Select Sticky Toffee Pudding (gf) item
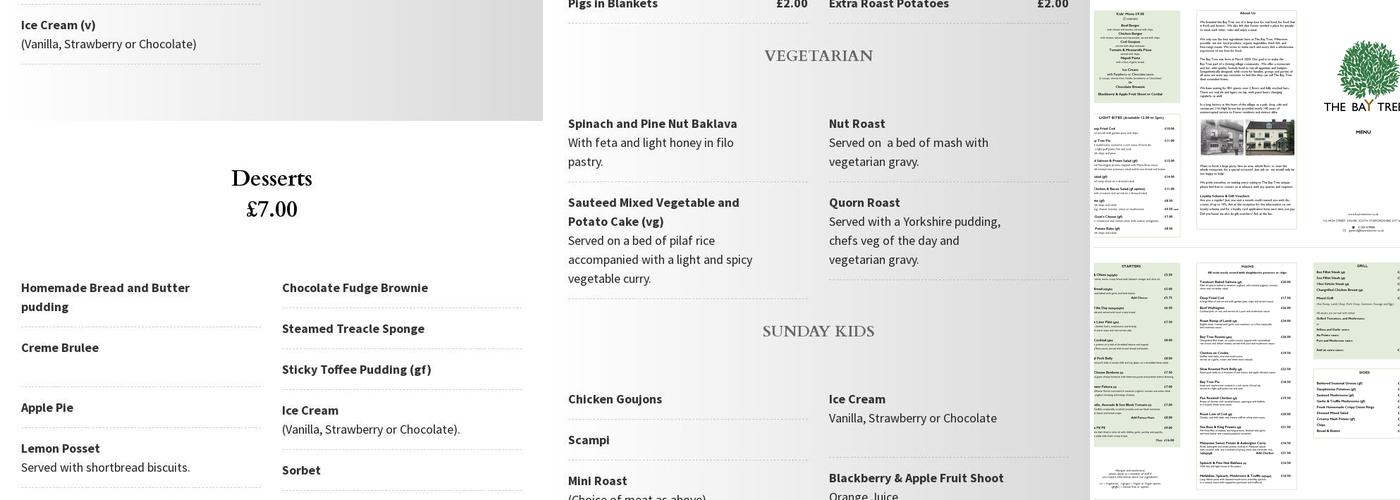 coord(357,370)
